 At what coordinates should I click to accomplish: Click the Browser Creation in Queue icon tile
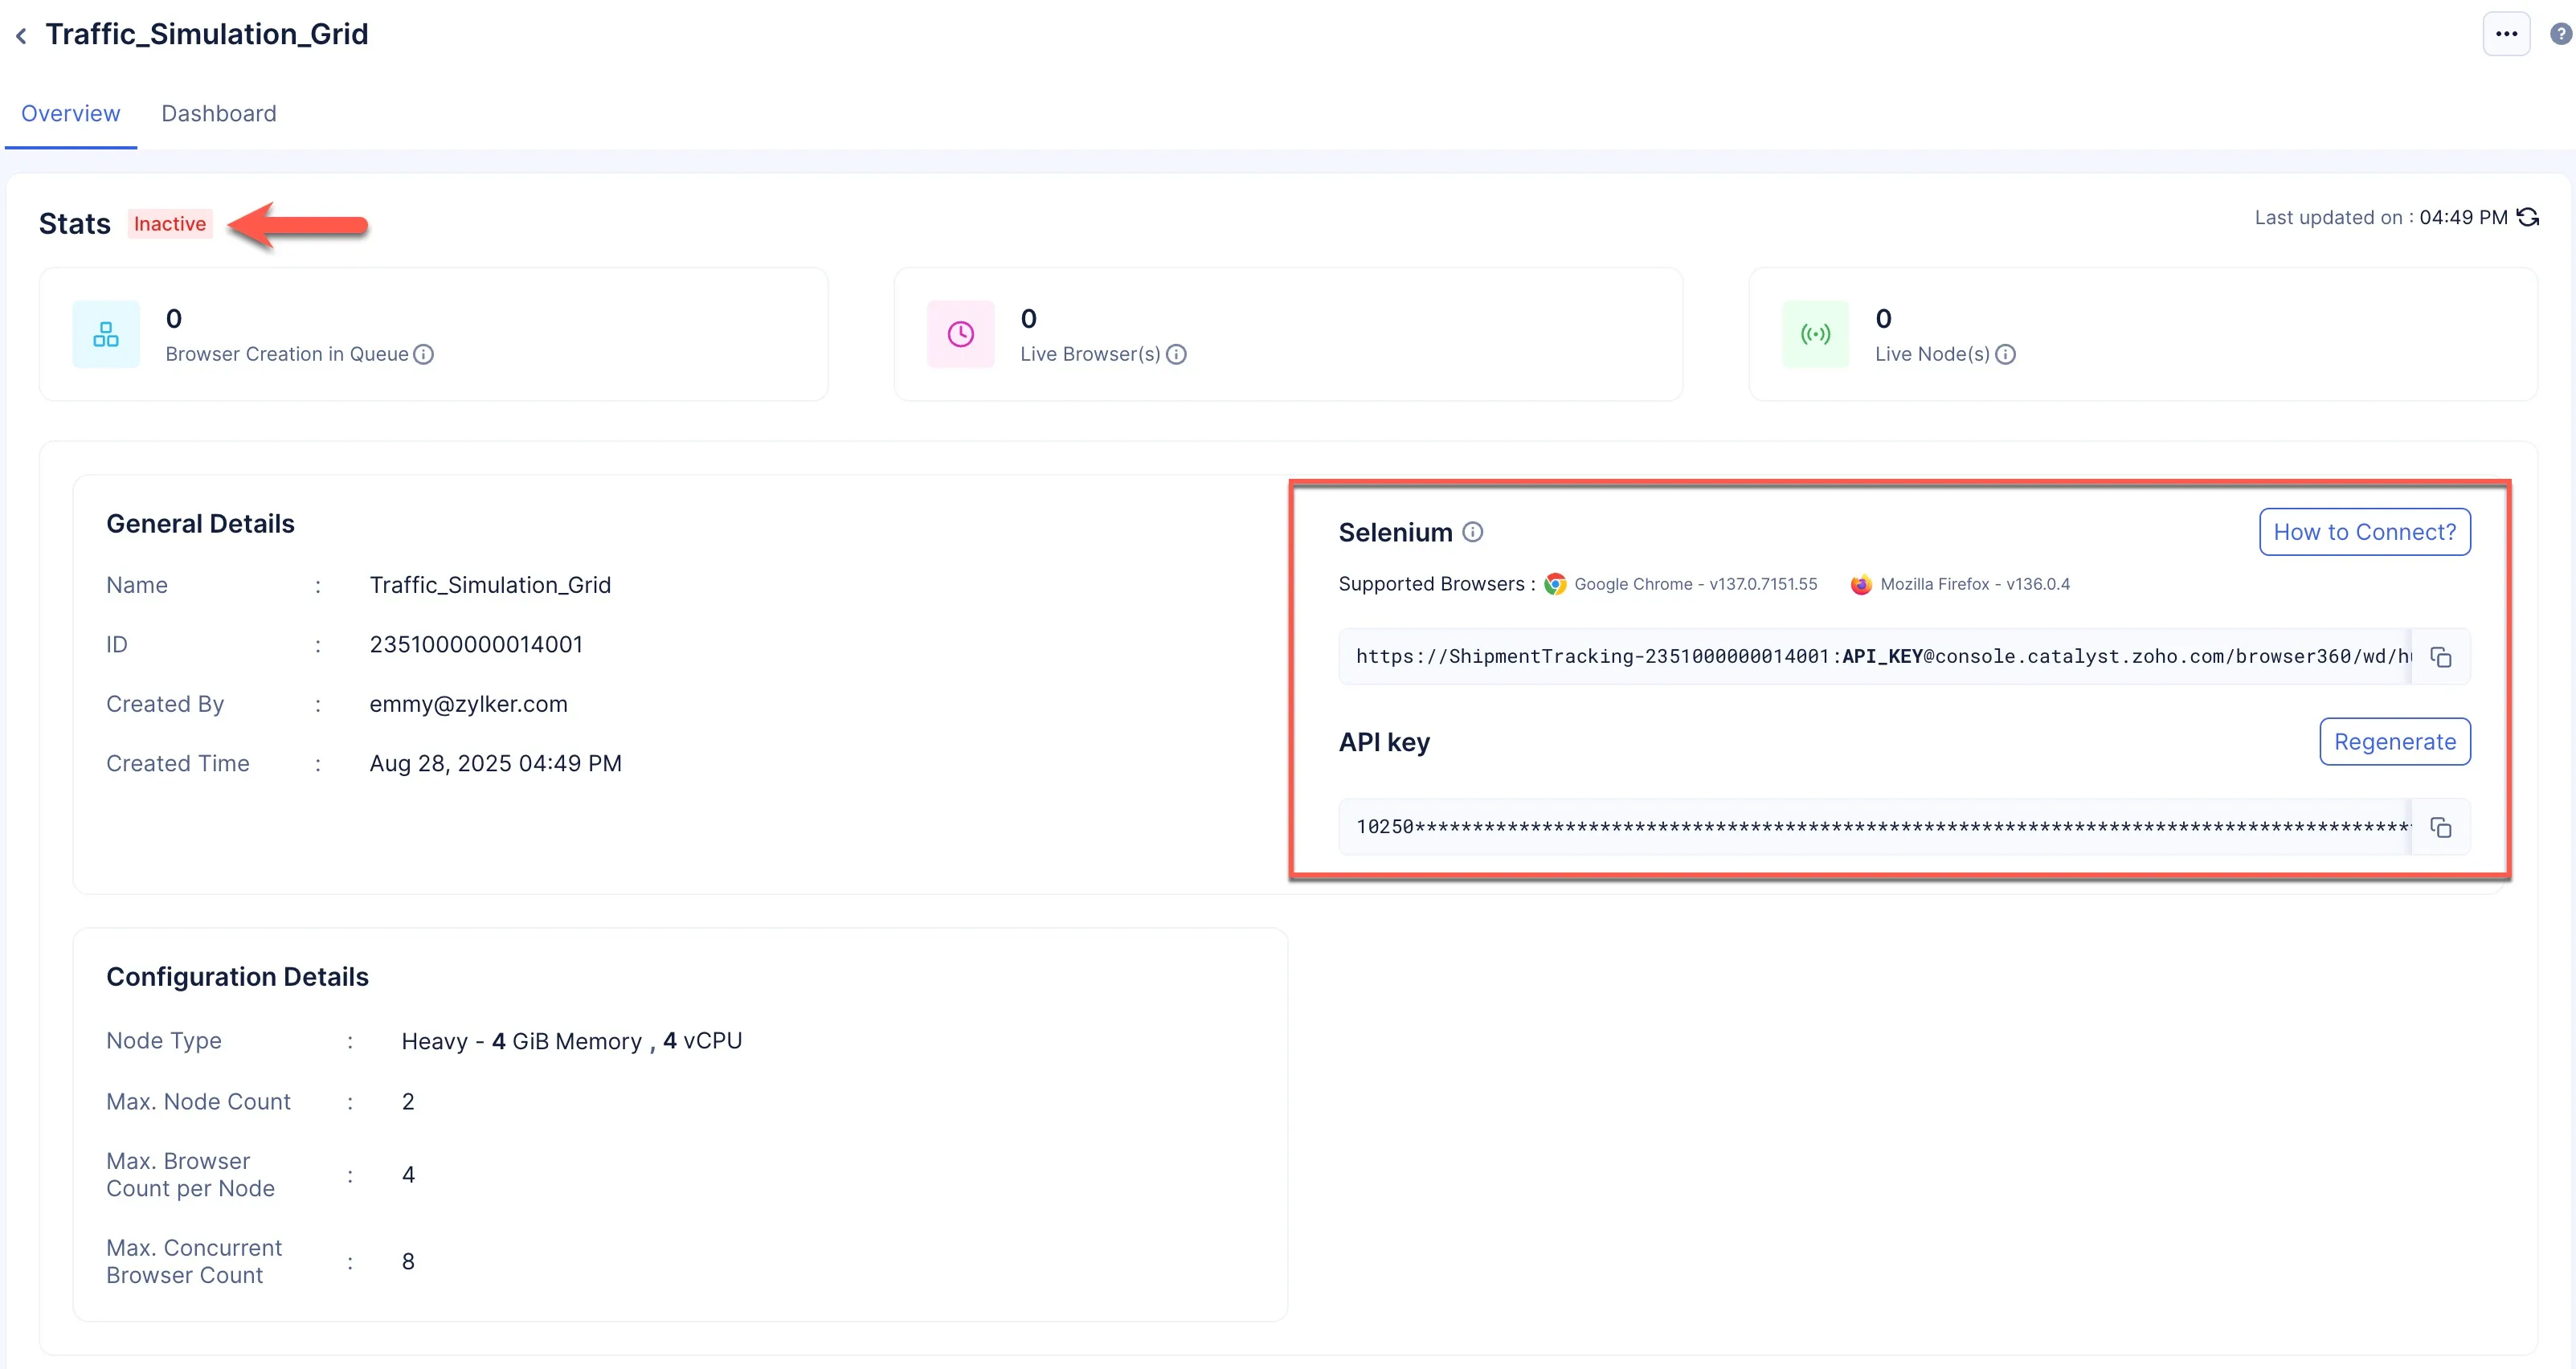pyautogui.click(x=106, y=334)
